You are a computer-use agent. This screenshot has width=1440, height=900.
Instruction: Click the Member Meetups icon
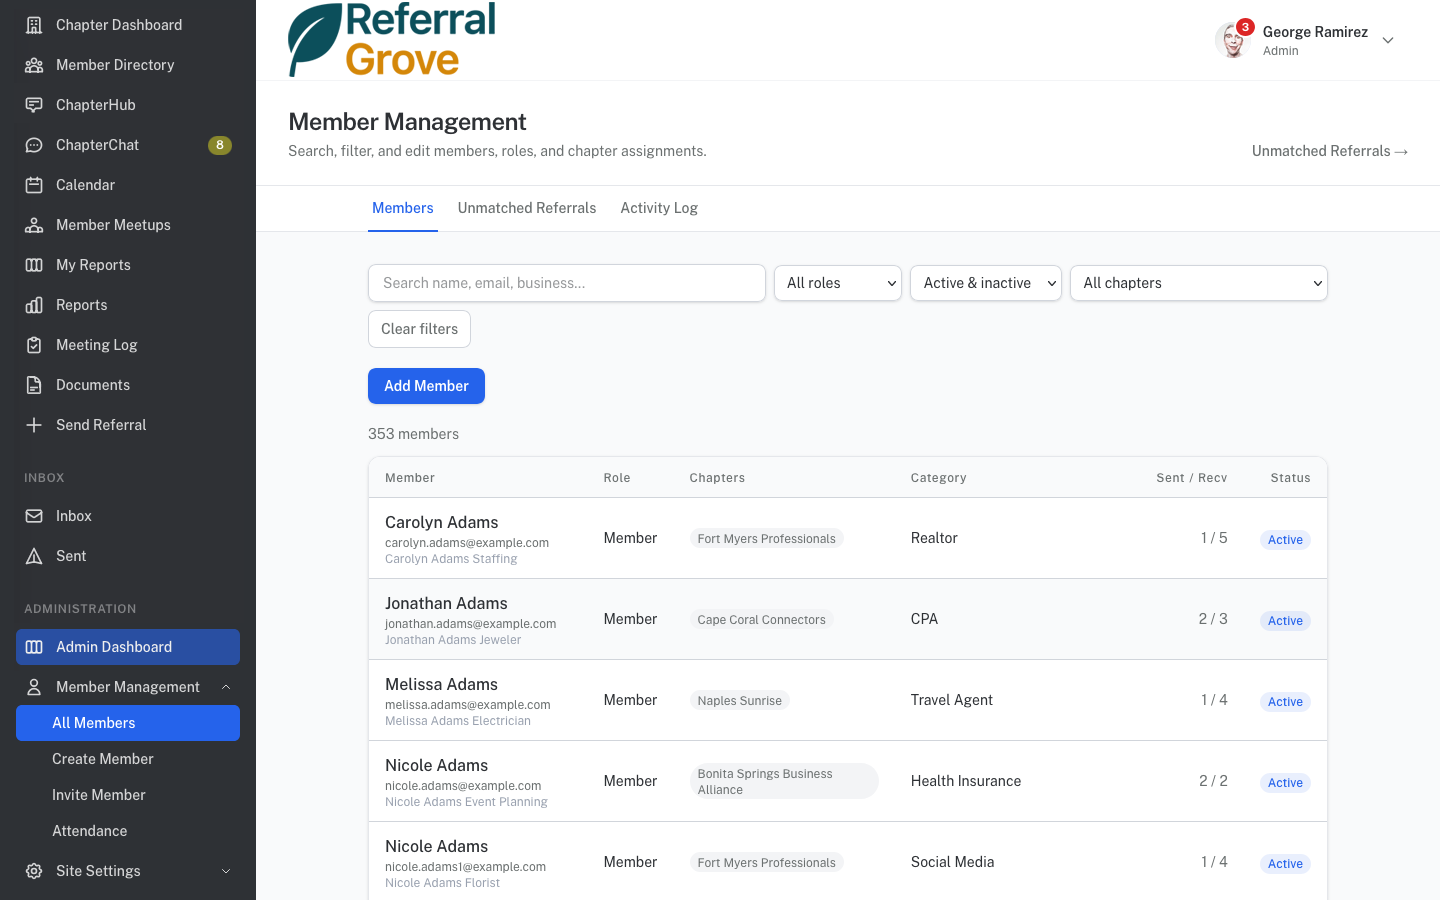(x=34, y=225)
